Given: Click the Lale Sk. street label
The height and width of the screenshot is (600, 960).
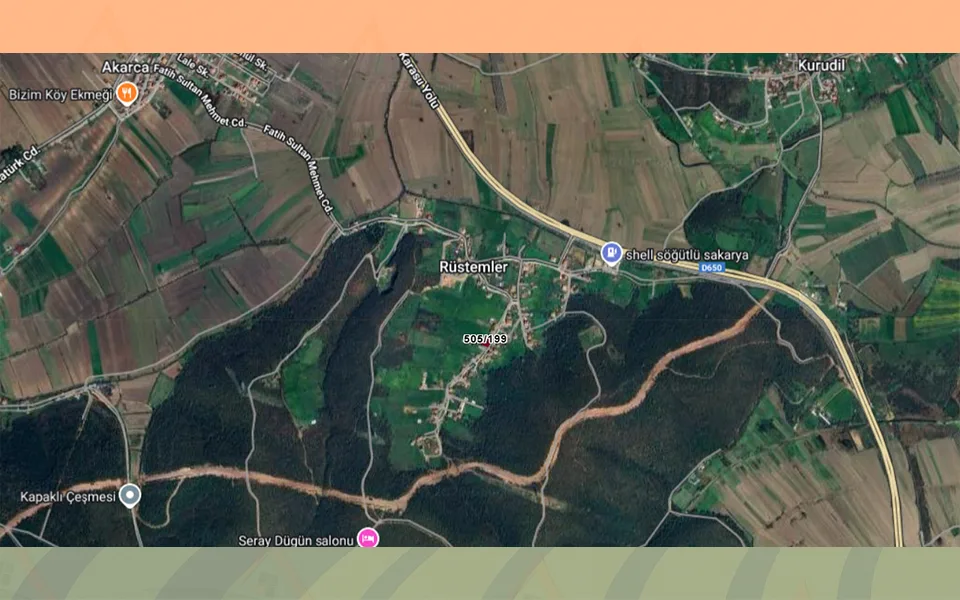Looking at the screenshot, I should click(193, 66).
